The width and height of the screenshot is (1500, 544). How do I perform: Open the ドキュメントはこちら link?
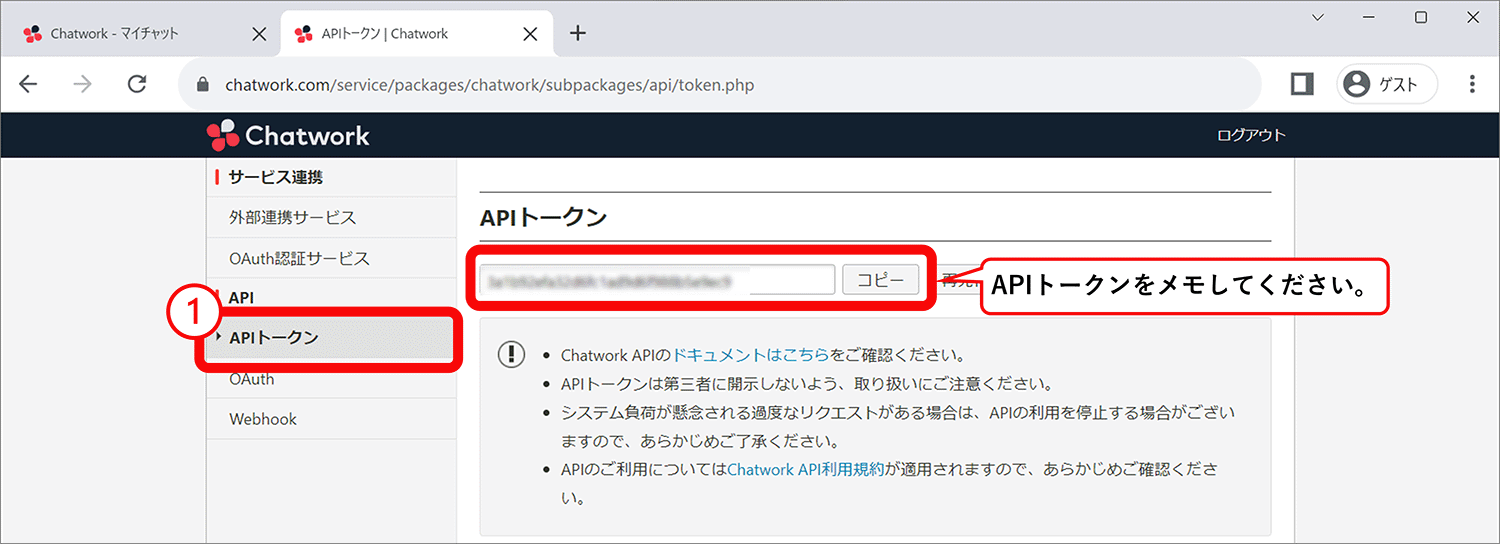751,355
